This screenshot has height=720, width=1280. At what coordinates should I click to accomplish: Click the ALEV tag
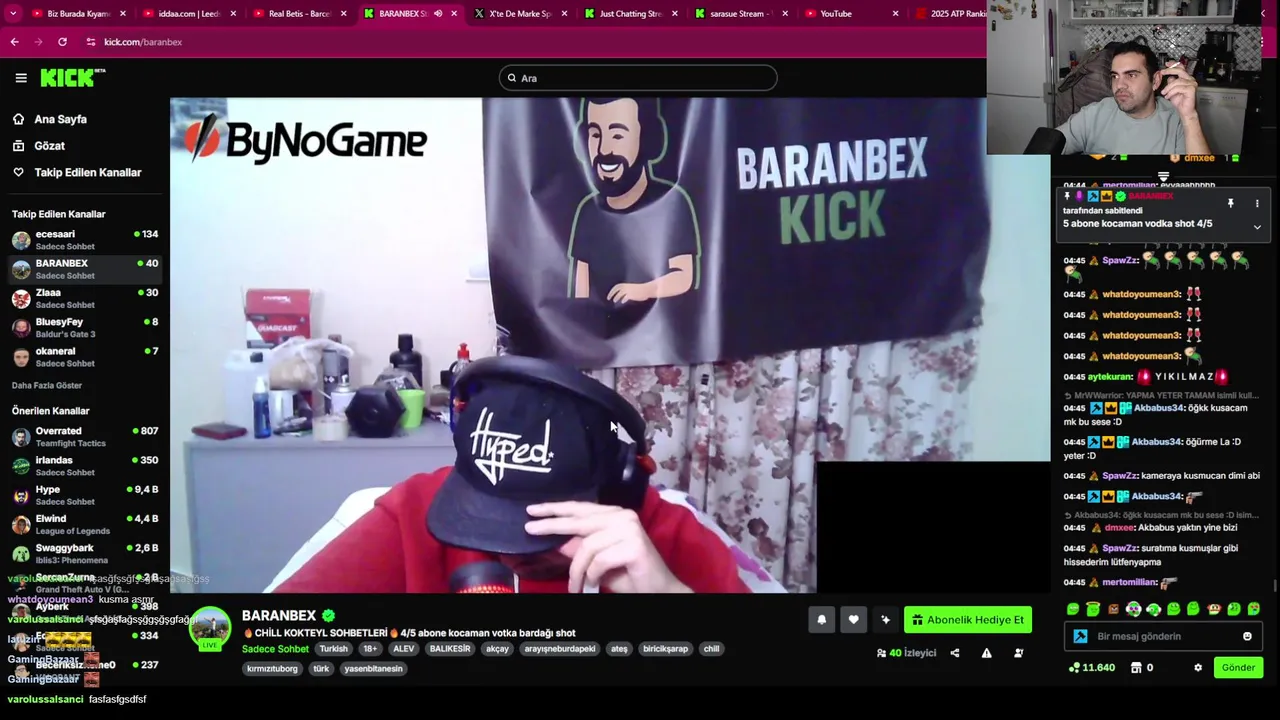point(403,649)
